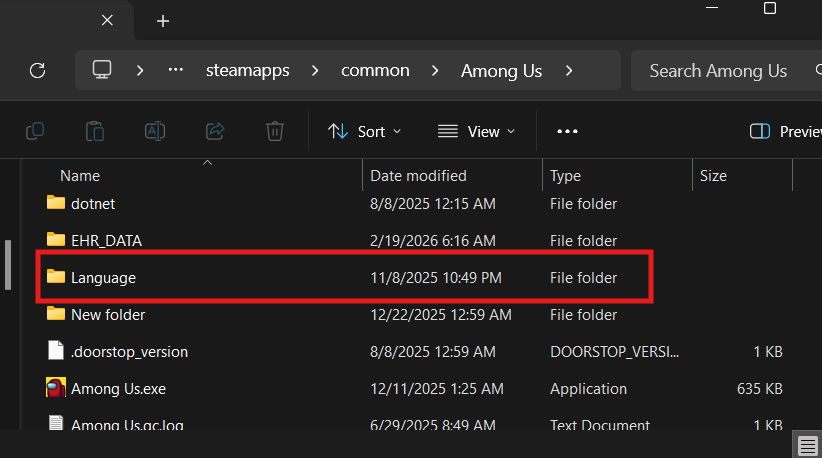Click the details view icon in status bar
Image resolution: width=822 pixels, height=458 pixels.
point(807,446)
